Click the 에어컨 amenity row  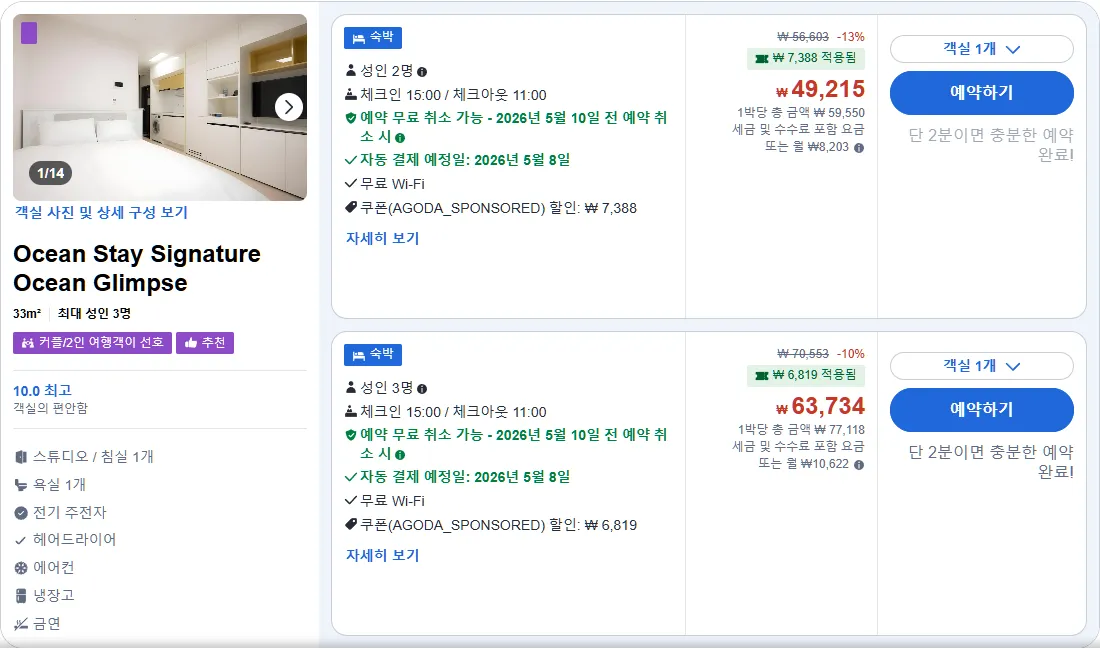click(x=45, y=568)
